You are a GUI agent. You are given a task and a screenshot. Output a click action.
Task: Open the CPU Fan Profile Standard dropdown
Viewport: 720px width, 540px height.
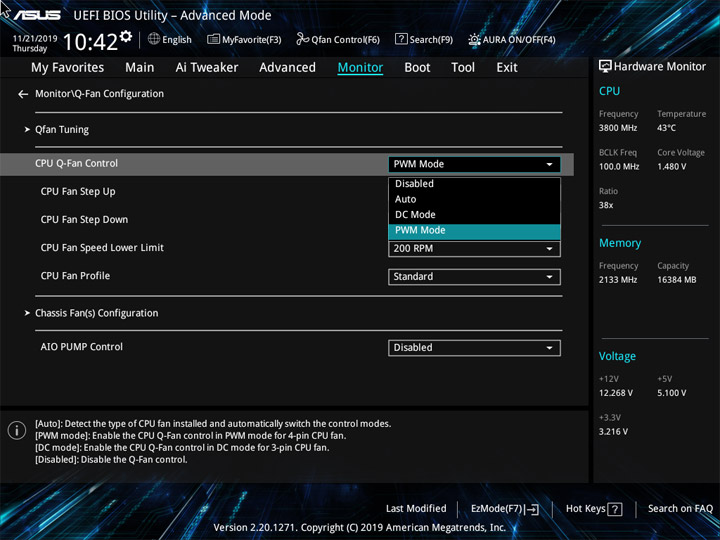[x=474, y=277]
